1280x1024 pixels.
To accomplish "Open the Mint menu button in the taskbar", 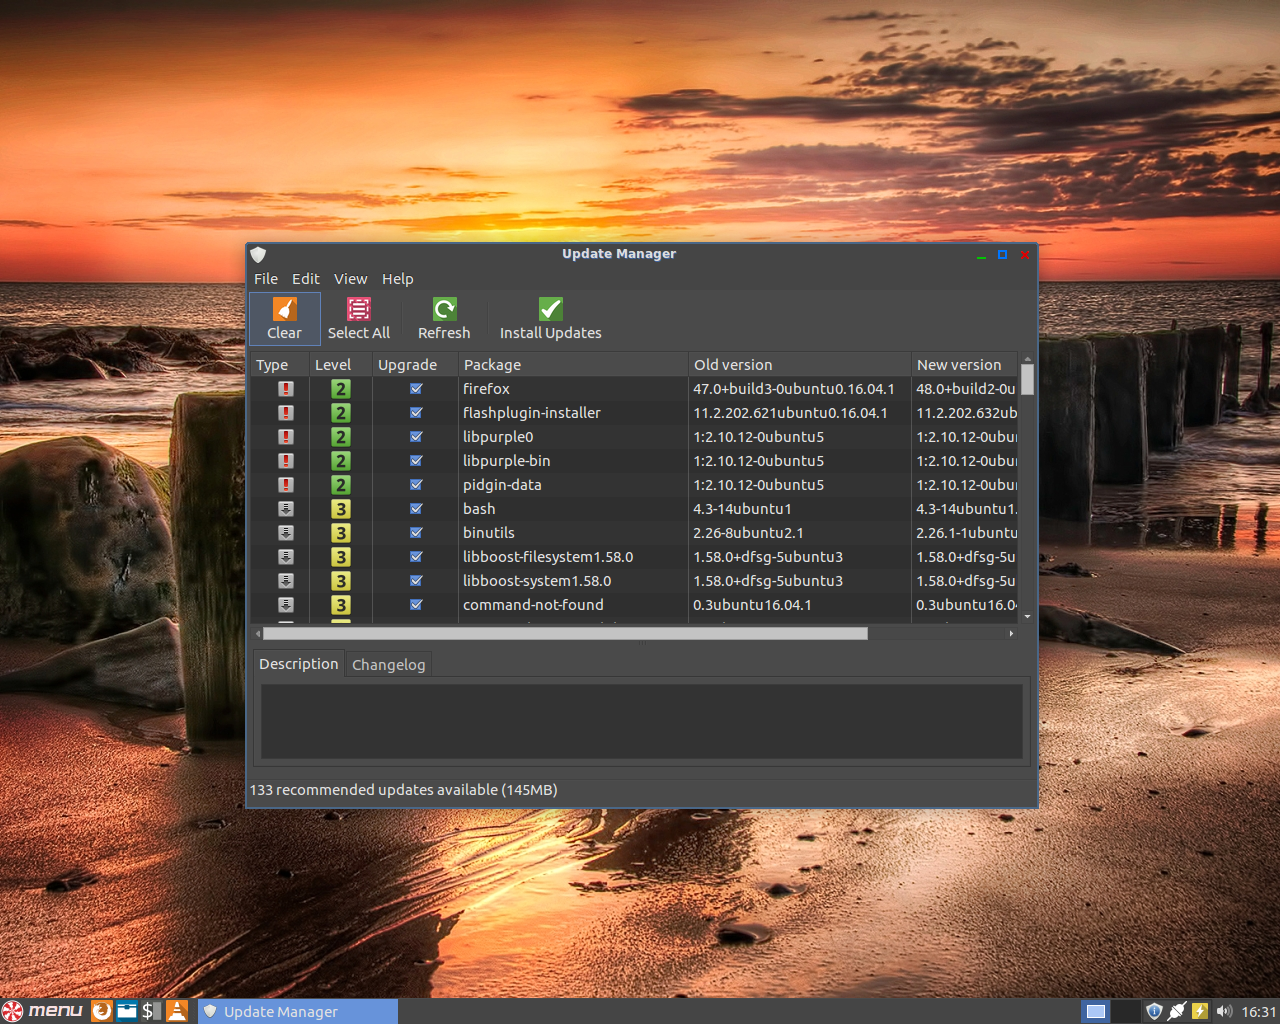I will pos(43,1011).
